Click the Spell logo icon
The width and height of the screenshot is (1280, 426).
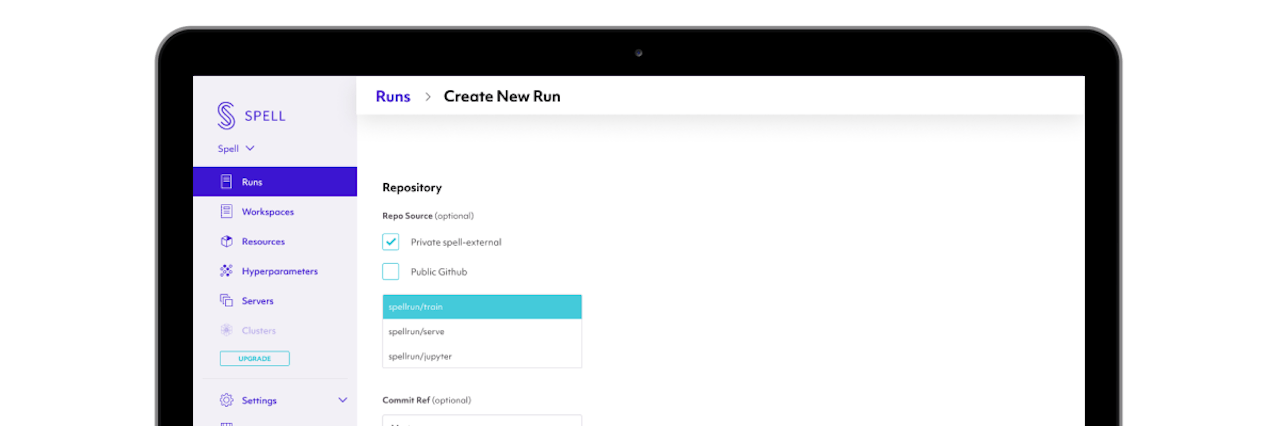coord(227,115)
